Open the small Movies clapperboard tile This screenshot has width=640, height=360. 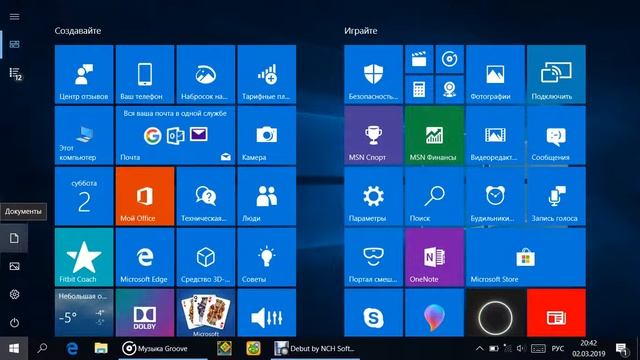[419, 59]
